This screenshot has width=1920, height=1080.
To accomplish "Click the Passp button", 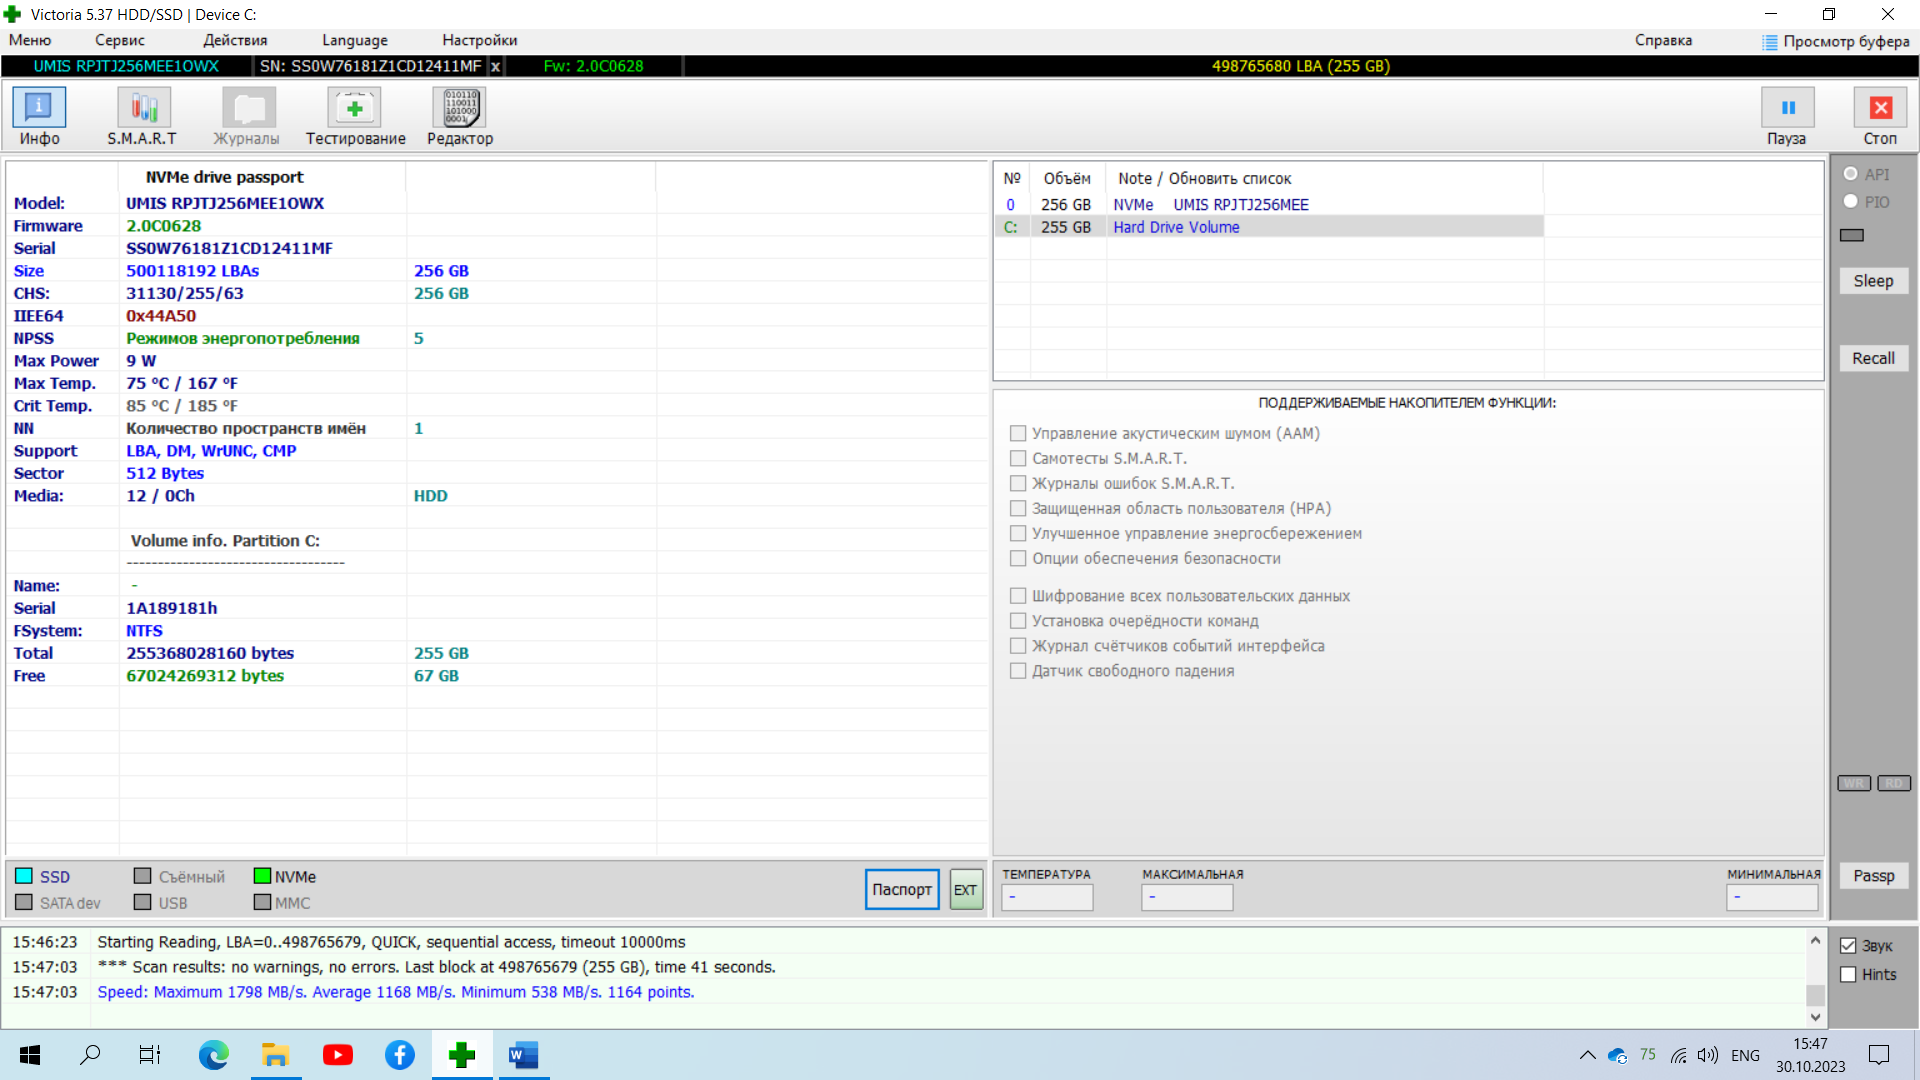I will [1873, 876].
